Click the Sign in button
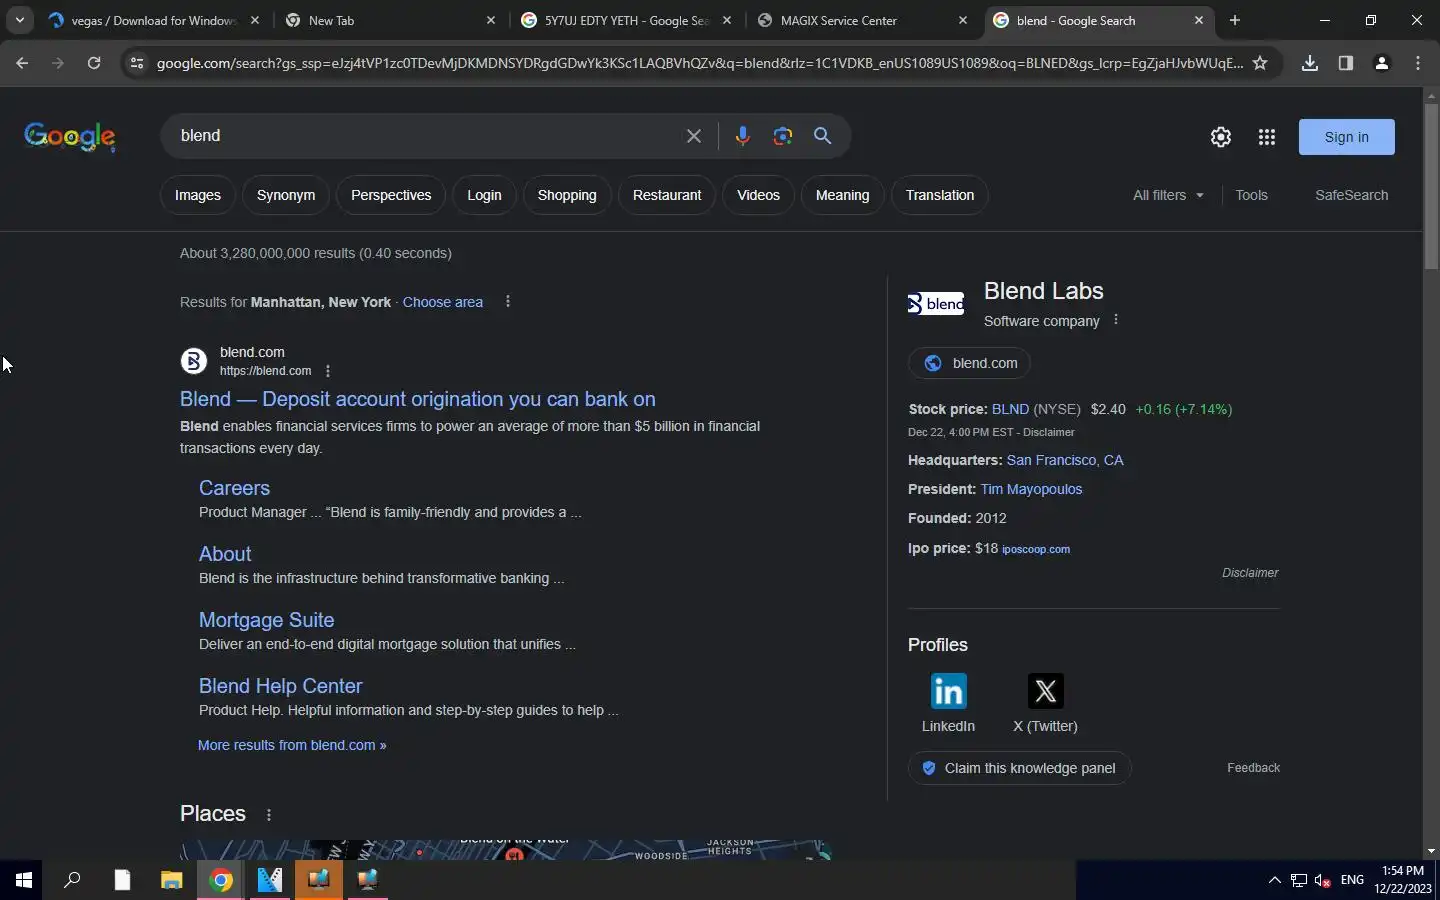1440x900 pixels. pos(1346,137)
